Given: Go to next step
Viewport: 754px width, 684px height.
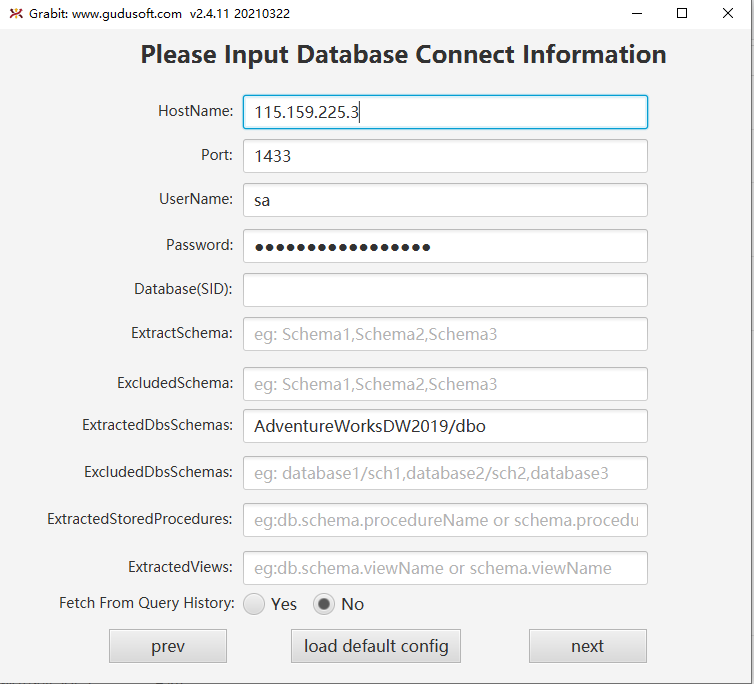Looking at the screenshot, I should click(x=587, y=646).
